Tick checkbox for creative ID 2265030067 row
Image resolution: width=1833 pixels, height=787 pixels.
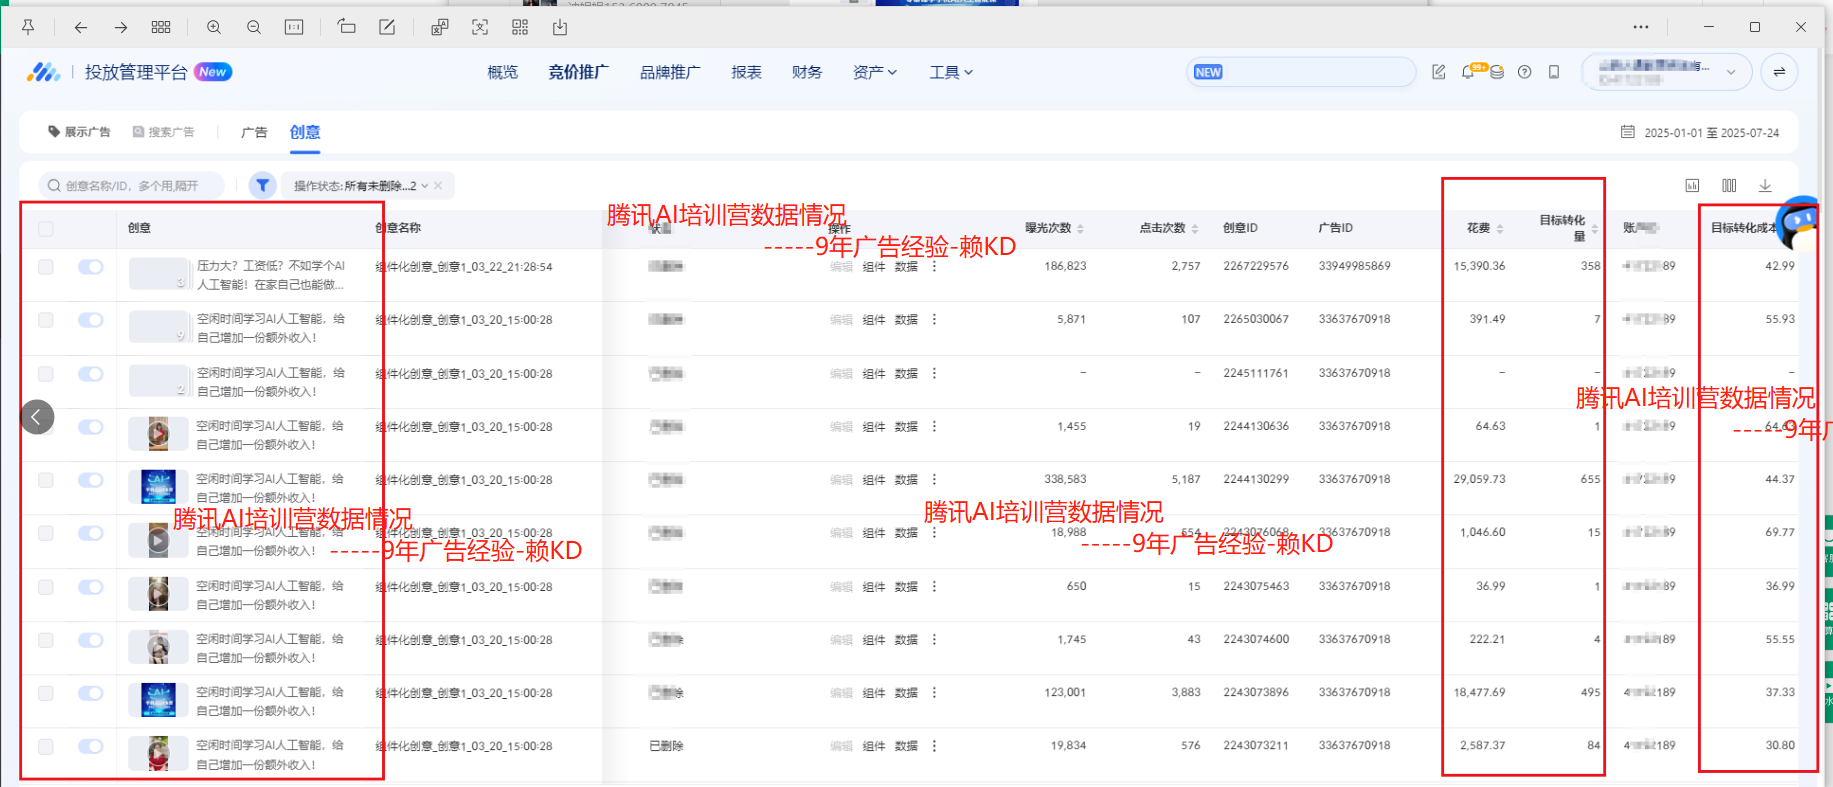[46, 320]
